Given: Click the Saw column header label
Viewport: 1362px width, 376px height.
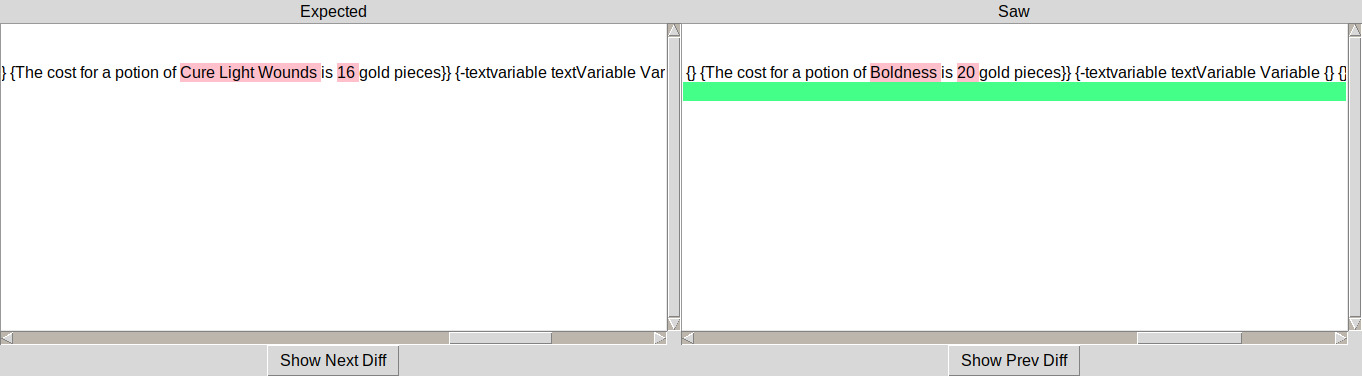Looking at the screenshot, I should pyautogui.click(x=1014, y=12).
